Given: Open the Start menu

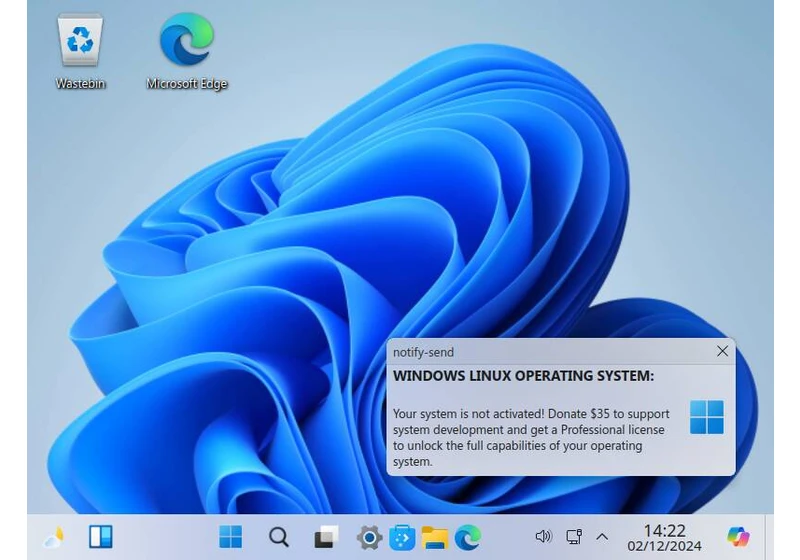Looking at the screenshot, I should click(x=231, y=537).
